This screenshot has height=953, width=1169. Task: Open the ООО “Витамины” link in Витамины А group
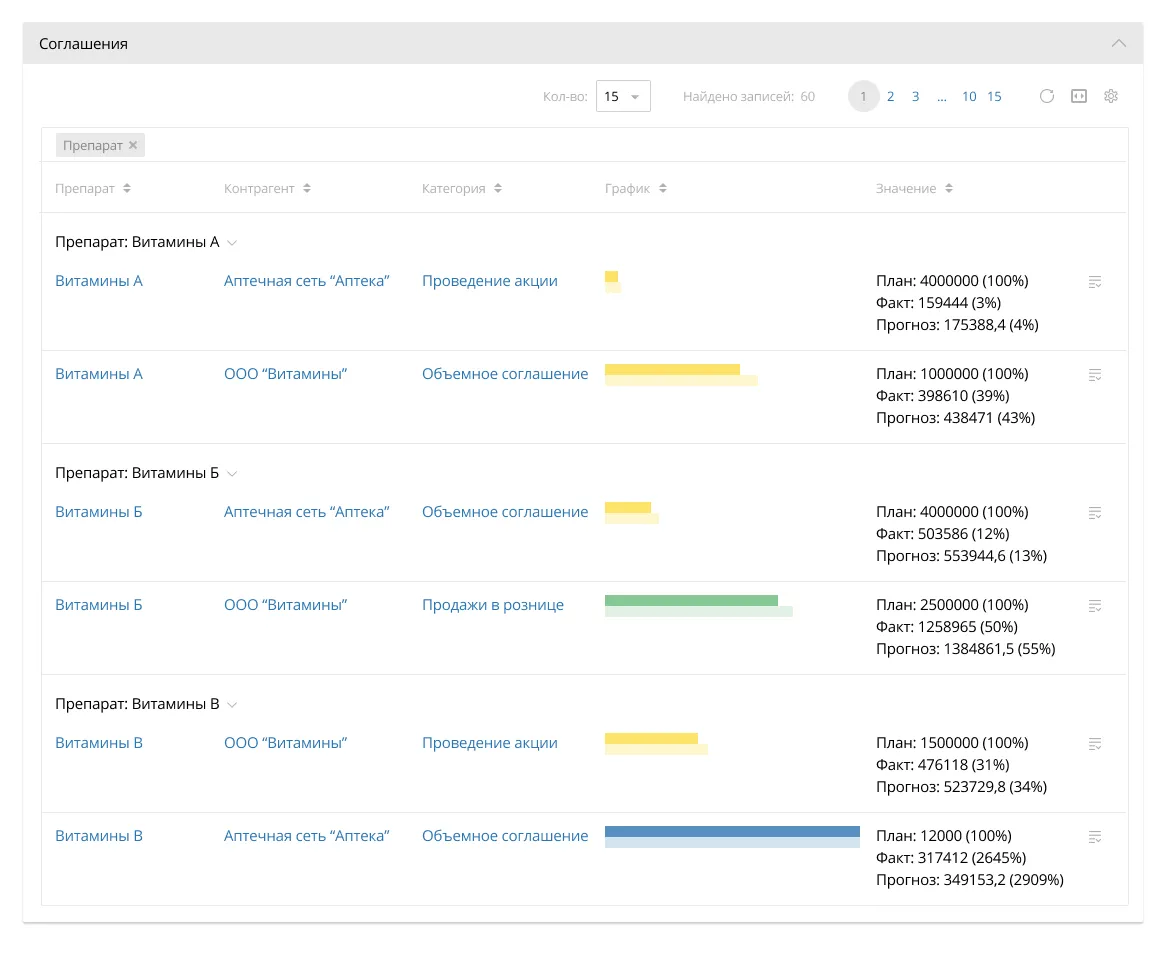(285, 374)
